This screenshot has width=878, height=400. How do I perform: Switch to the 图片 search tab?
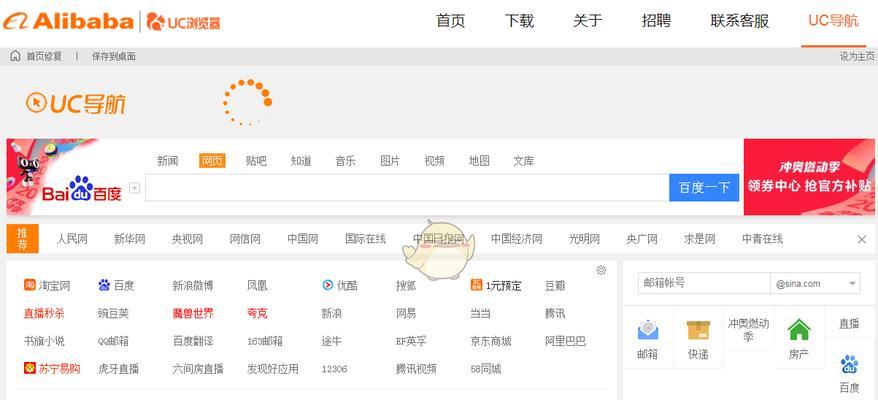click(390, 161)
